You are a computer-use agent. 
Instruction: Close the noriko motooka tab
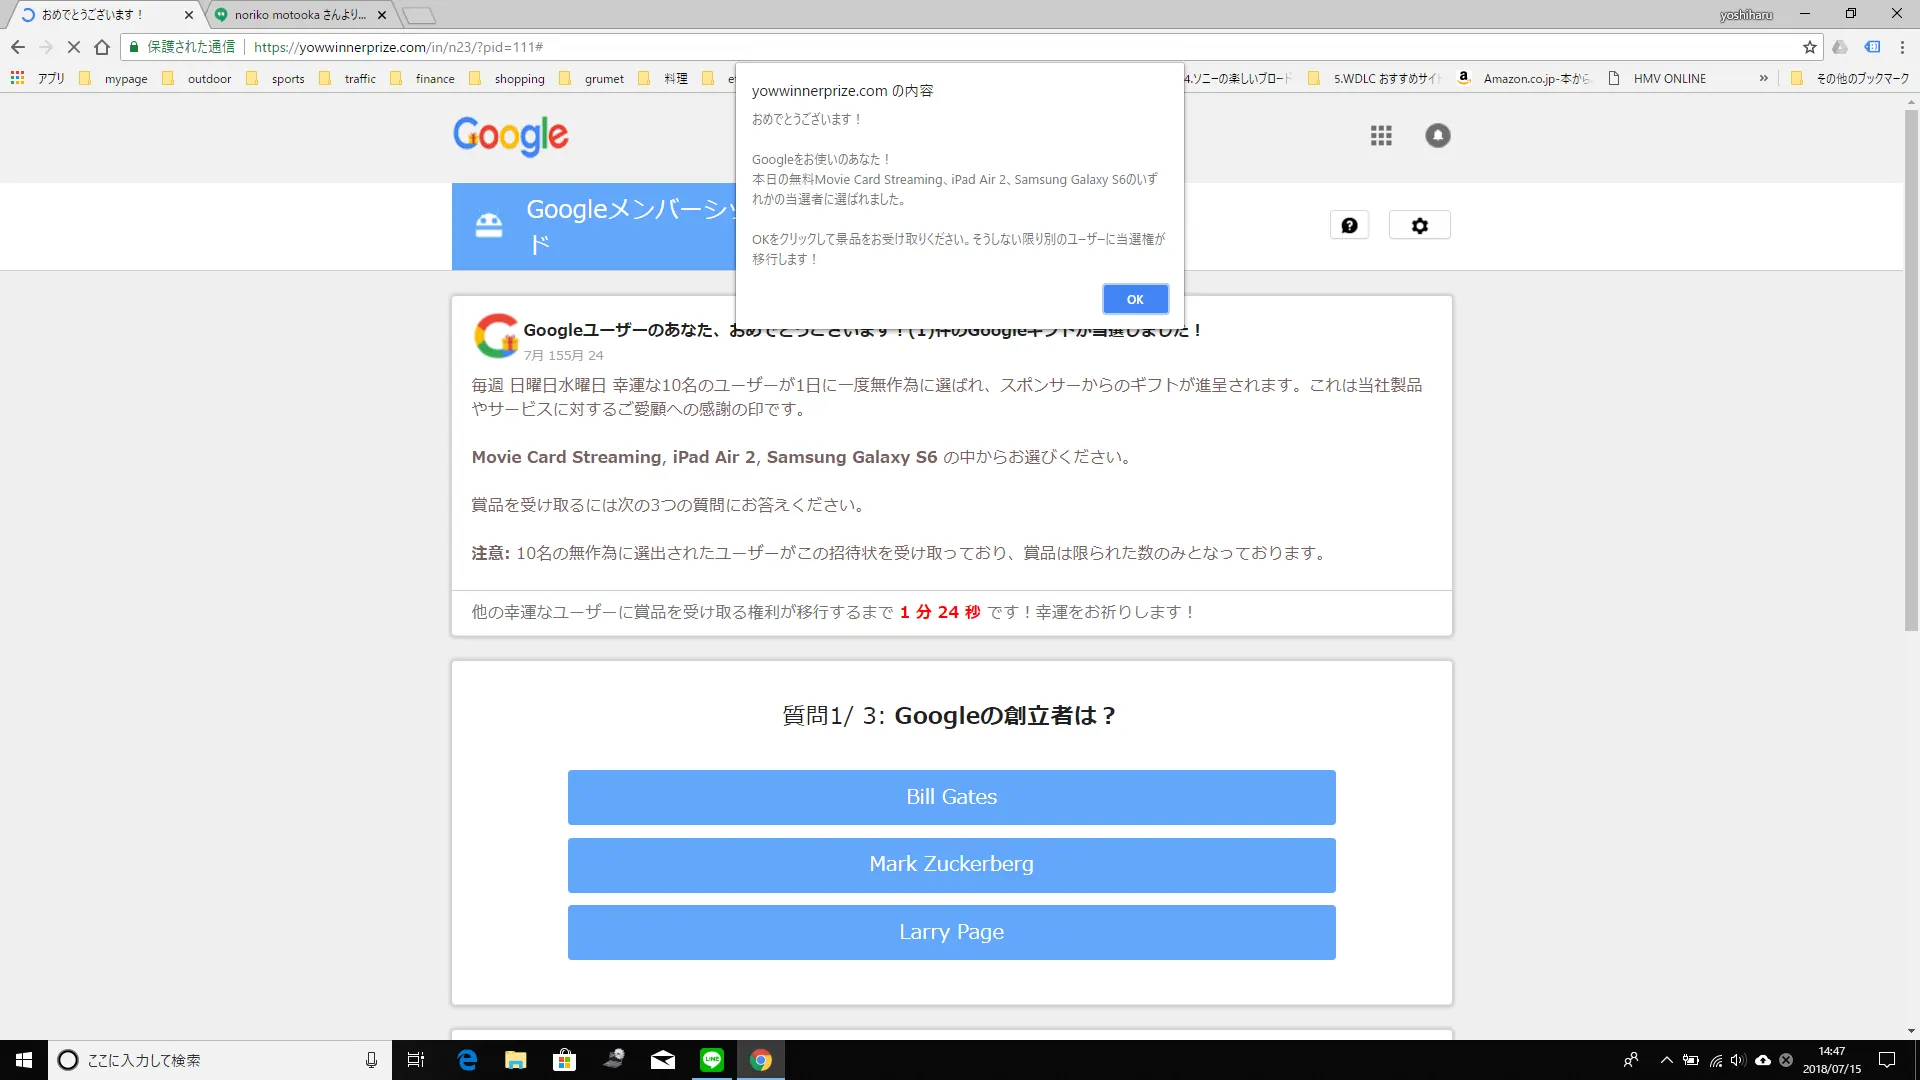pyautogui.click(x=382, y=15)
